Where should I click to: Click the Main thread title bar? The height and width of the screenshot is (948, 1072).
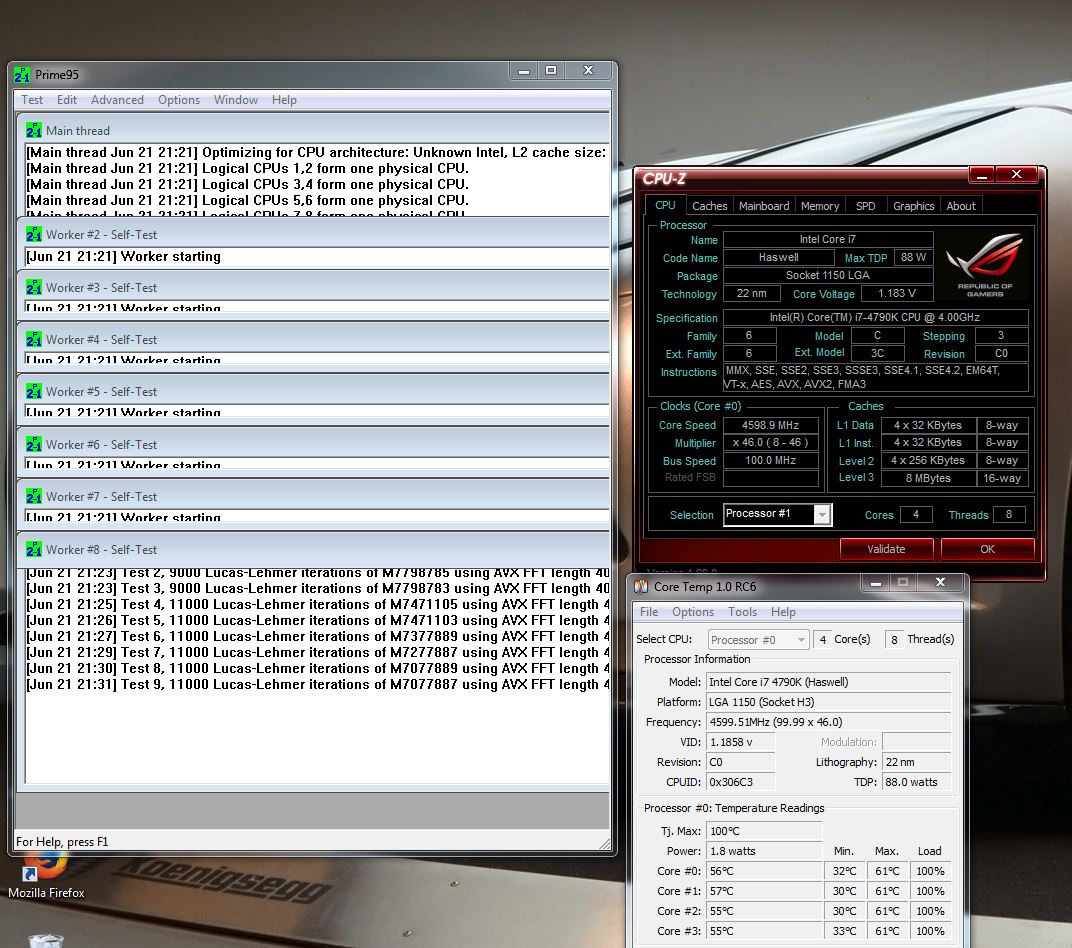click(x=313, y=131)
